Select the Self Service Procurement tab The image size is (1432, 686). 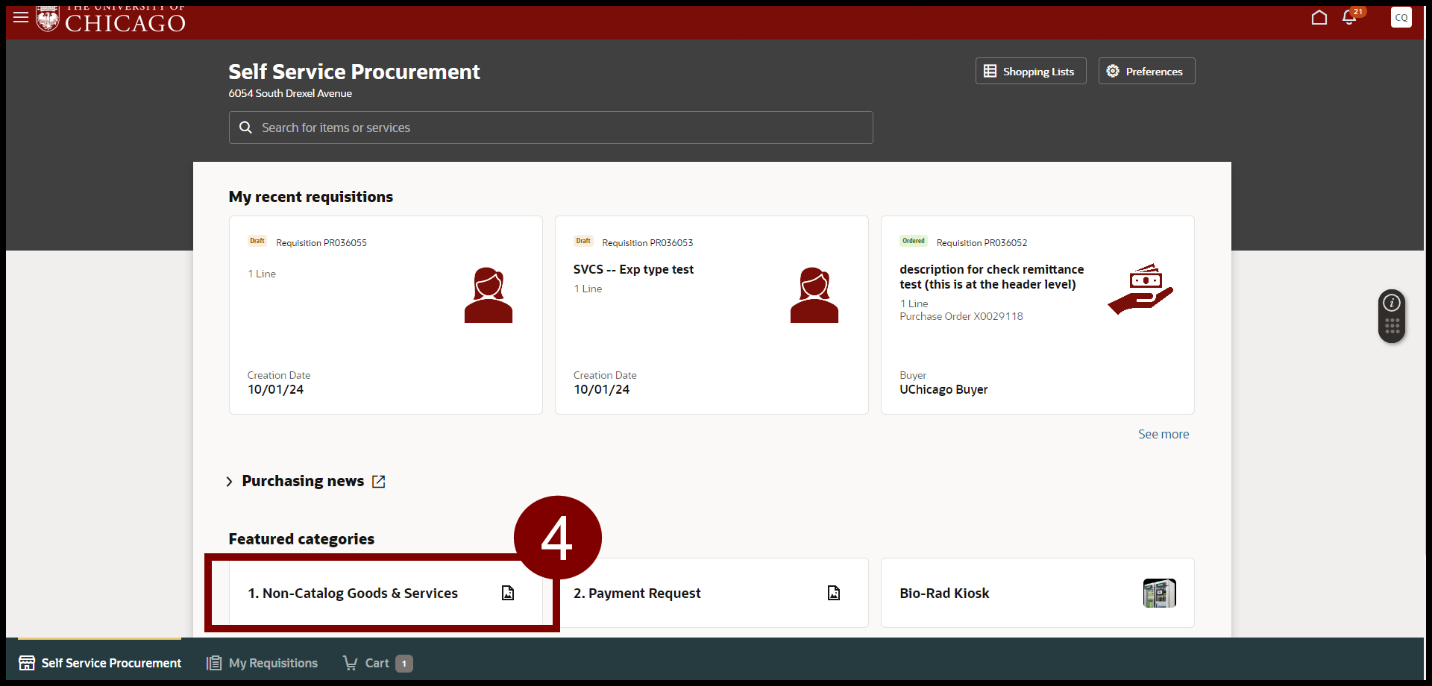point(100,663)
